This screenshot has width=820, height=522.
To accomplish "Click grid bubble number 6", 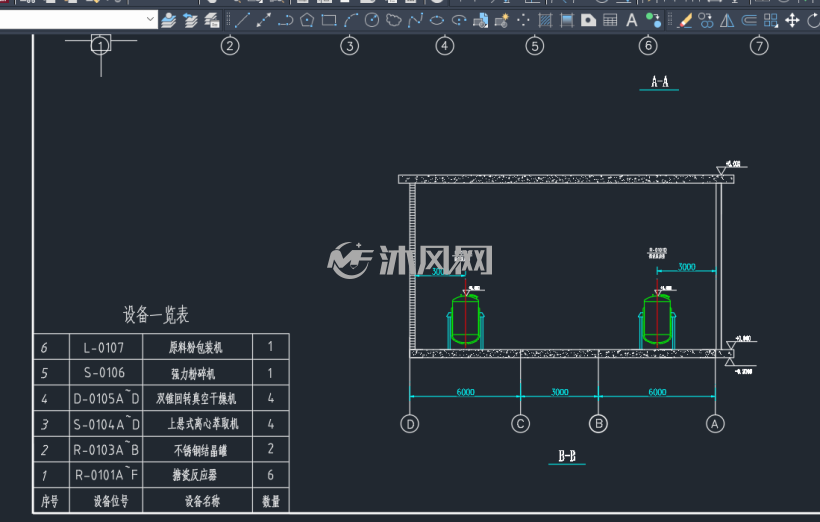I will (648, 46).
